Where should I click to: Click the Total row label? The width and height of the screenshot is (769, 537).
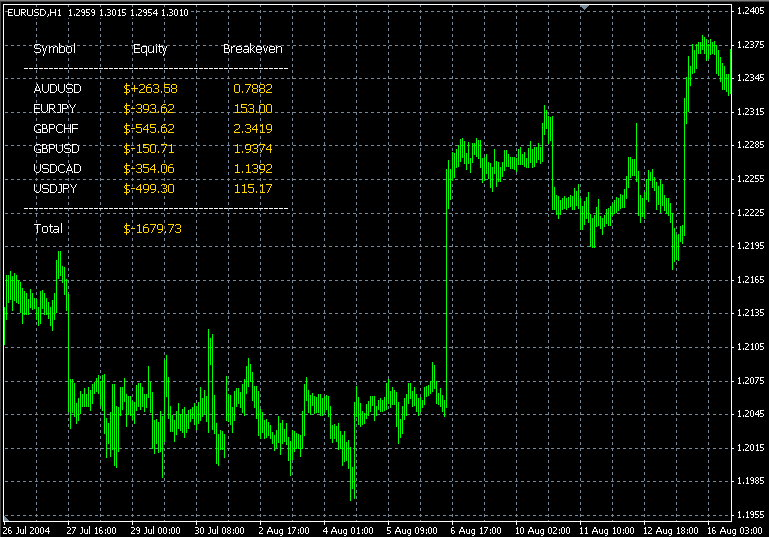pyautogui.click(x=48, y=229)
